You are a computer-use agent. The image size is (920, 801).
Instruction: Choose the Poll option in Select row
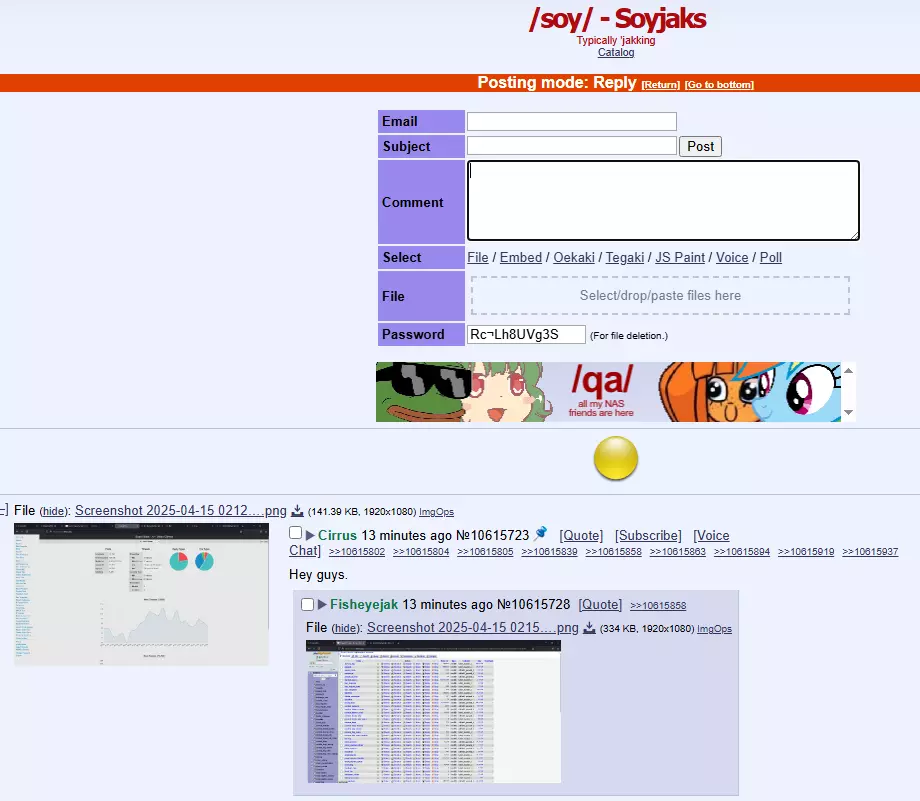(770, 258)
